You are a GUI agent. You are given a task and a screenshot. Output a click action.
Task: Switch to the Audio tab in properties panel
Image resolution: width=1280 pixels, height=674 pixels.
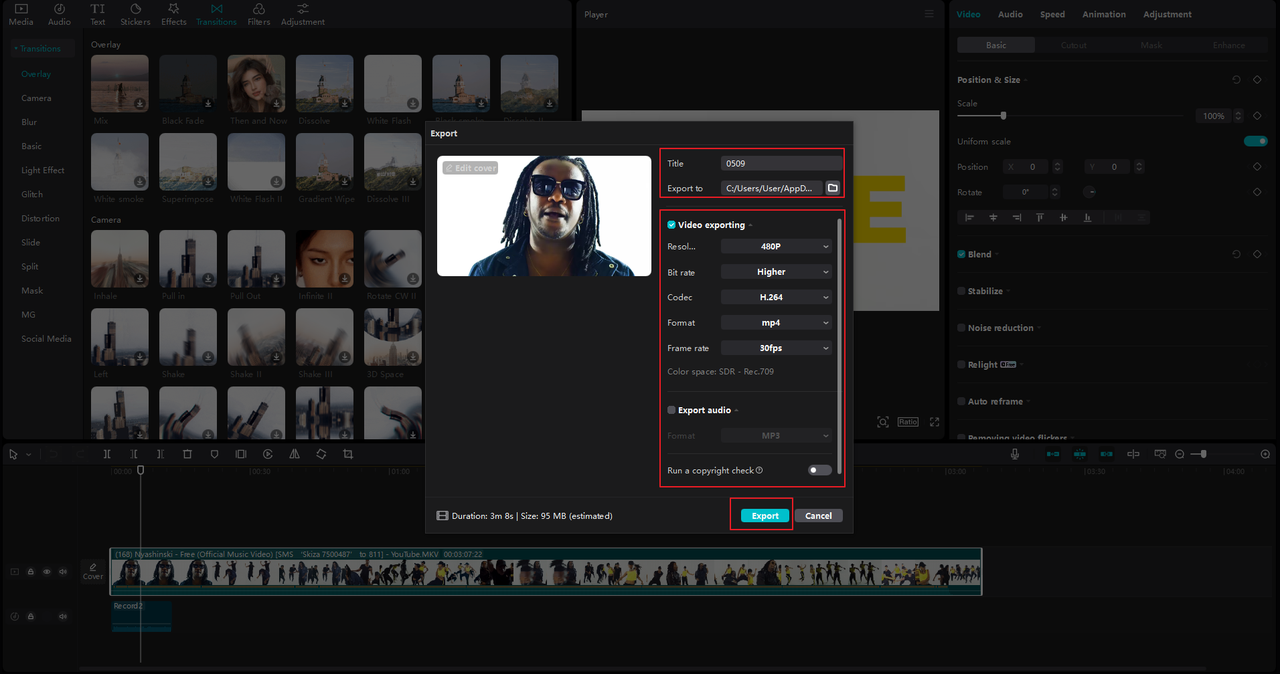coord(1010,14)
